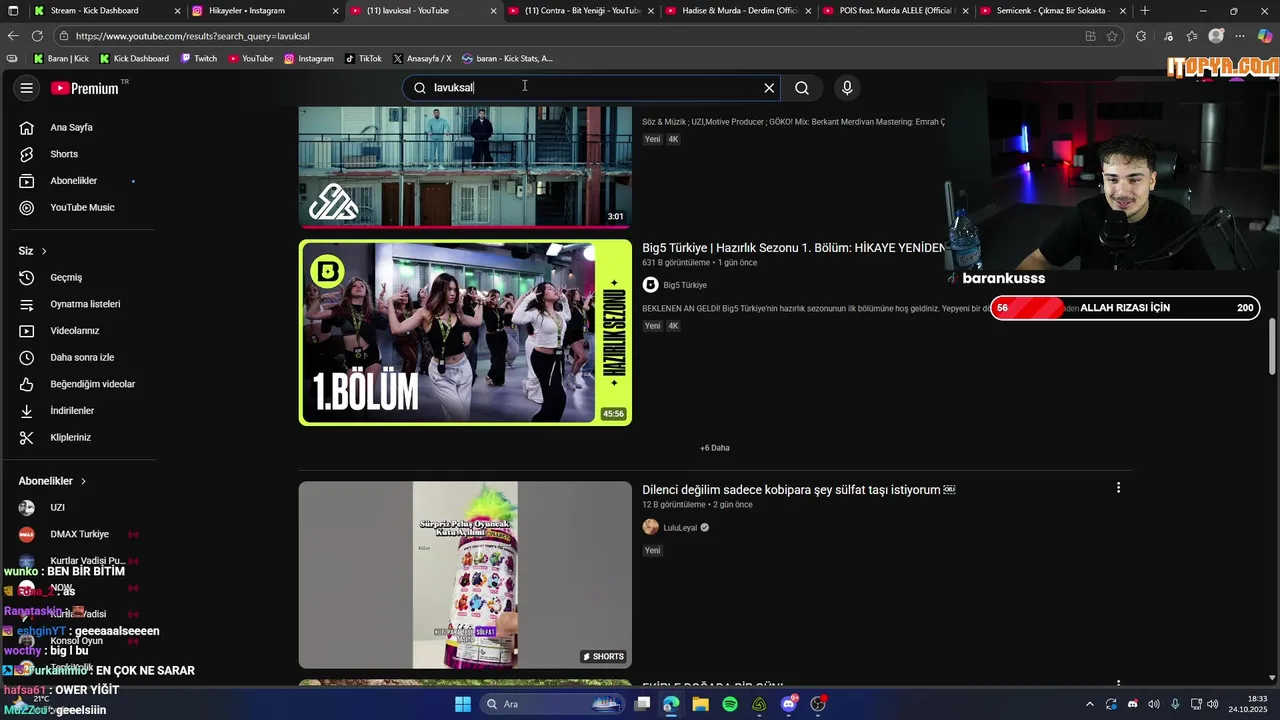Open Dilenci değilim sadece kobipara video title
1280x720 pixels.
(x=798, y=490)
